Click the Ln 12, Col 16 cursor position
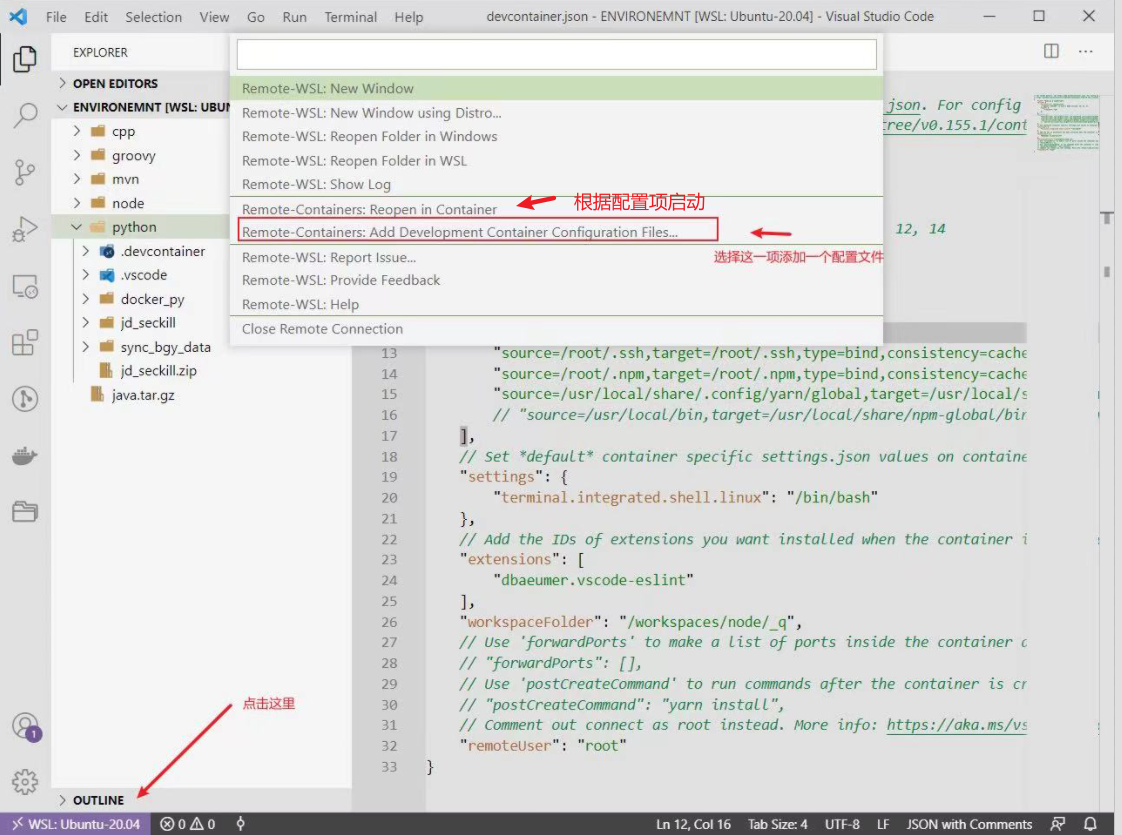Image resolution: width=1122 pixels, height=835 pixels. pos(693,824)
